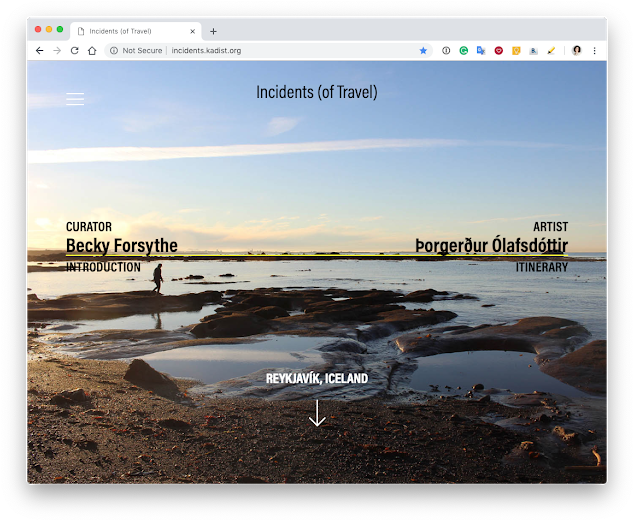Click the red close window button
The height and width of the screenshot is (520, 633).
click(38, 29)
